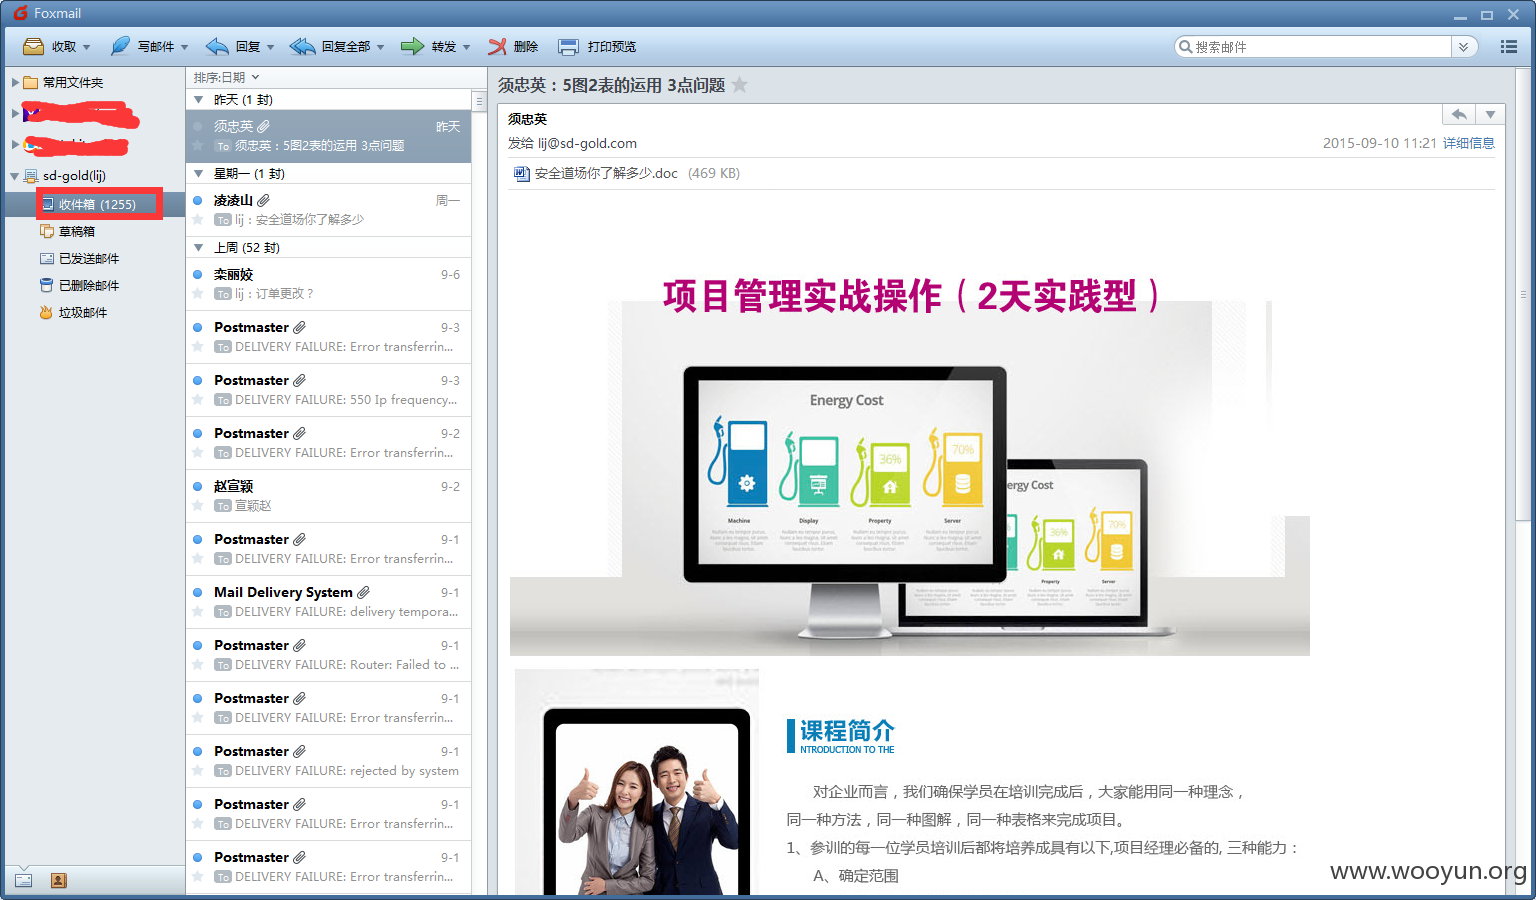Open DELIVERY FAILURE: rejected by system email
1536x900 pixels.
click(328, 761)
